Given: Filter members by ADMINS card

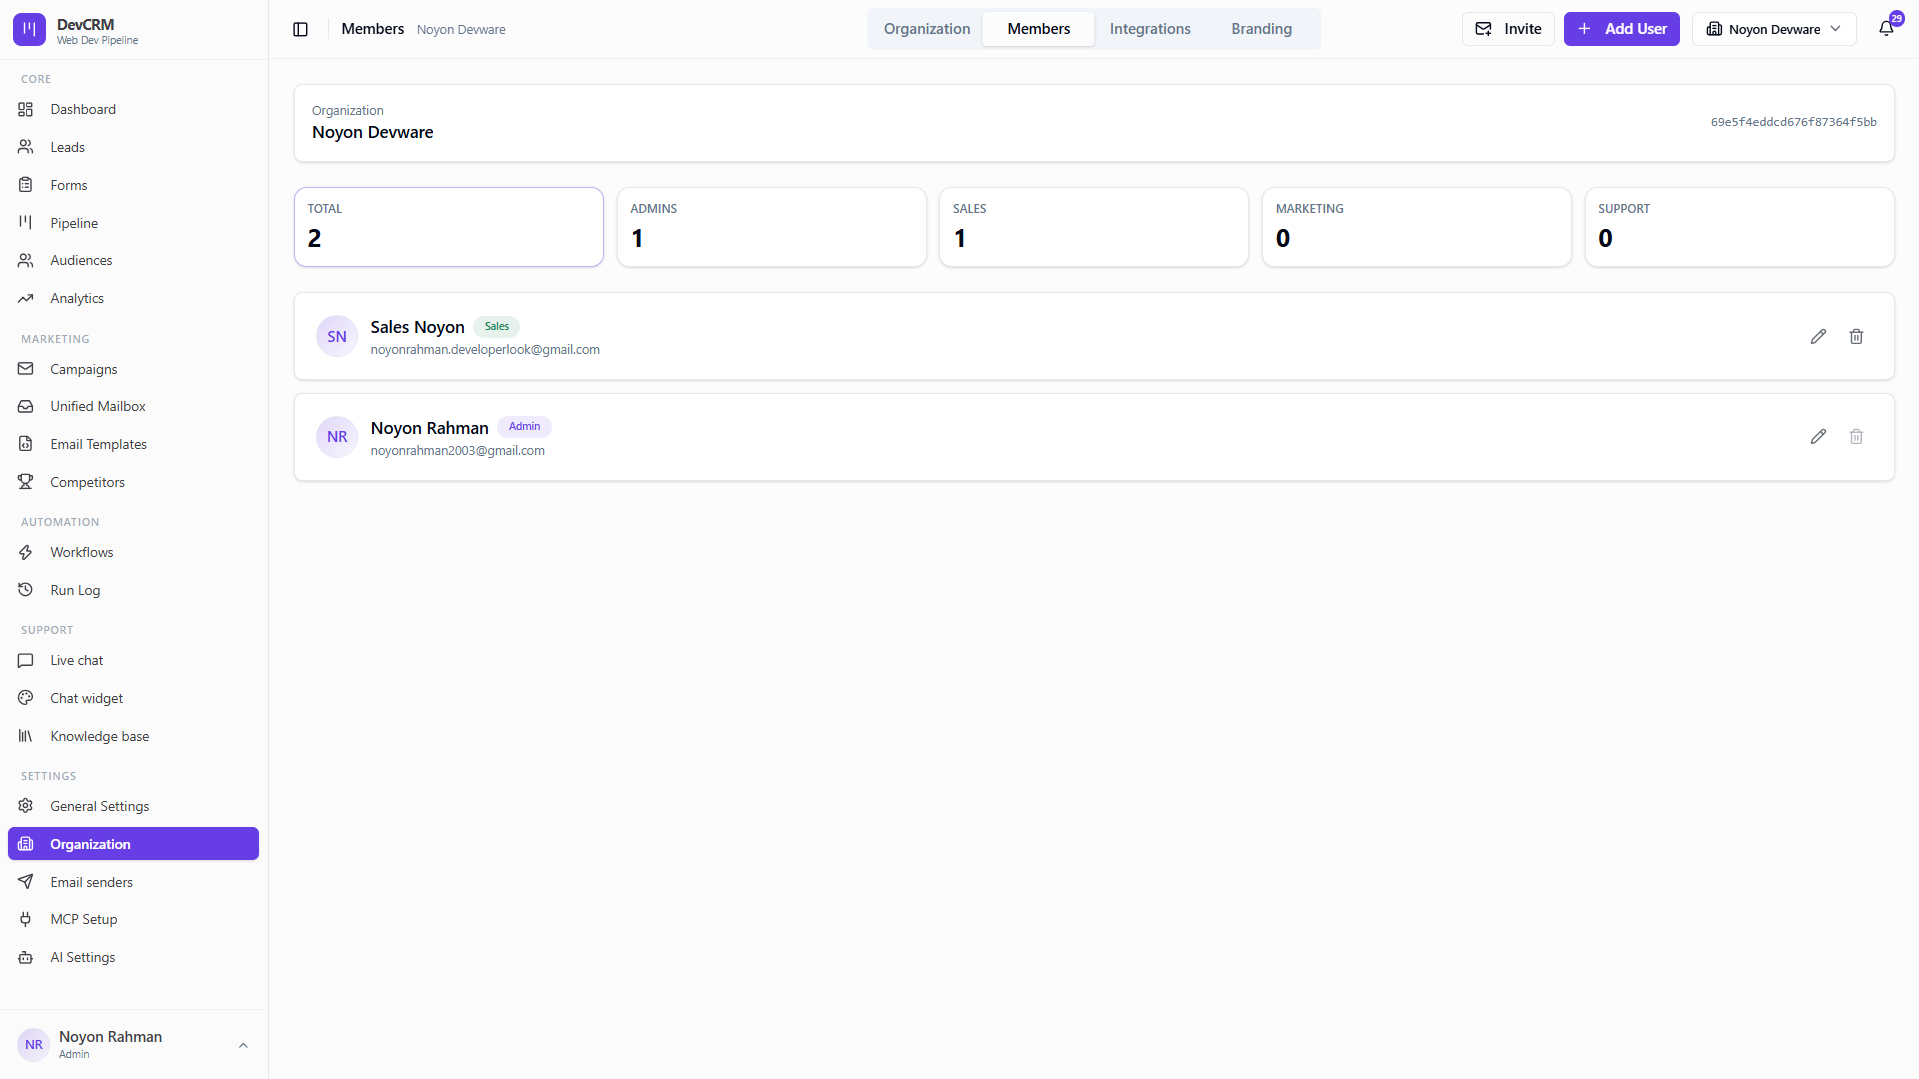Looking at the screenshot, I should click(771, 227).
